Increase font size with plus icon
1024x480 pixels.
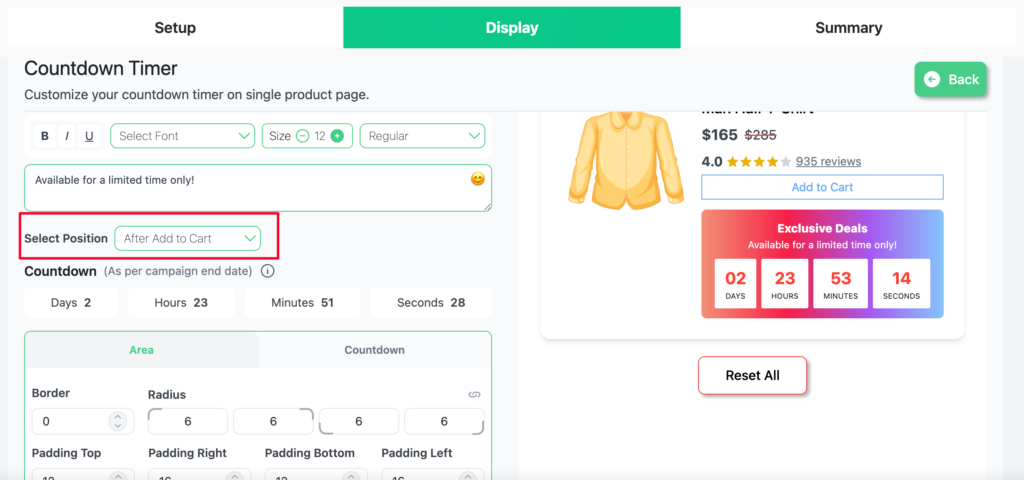[x=337, y=136]
